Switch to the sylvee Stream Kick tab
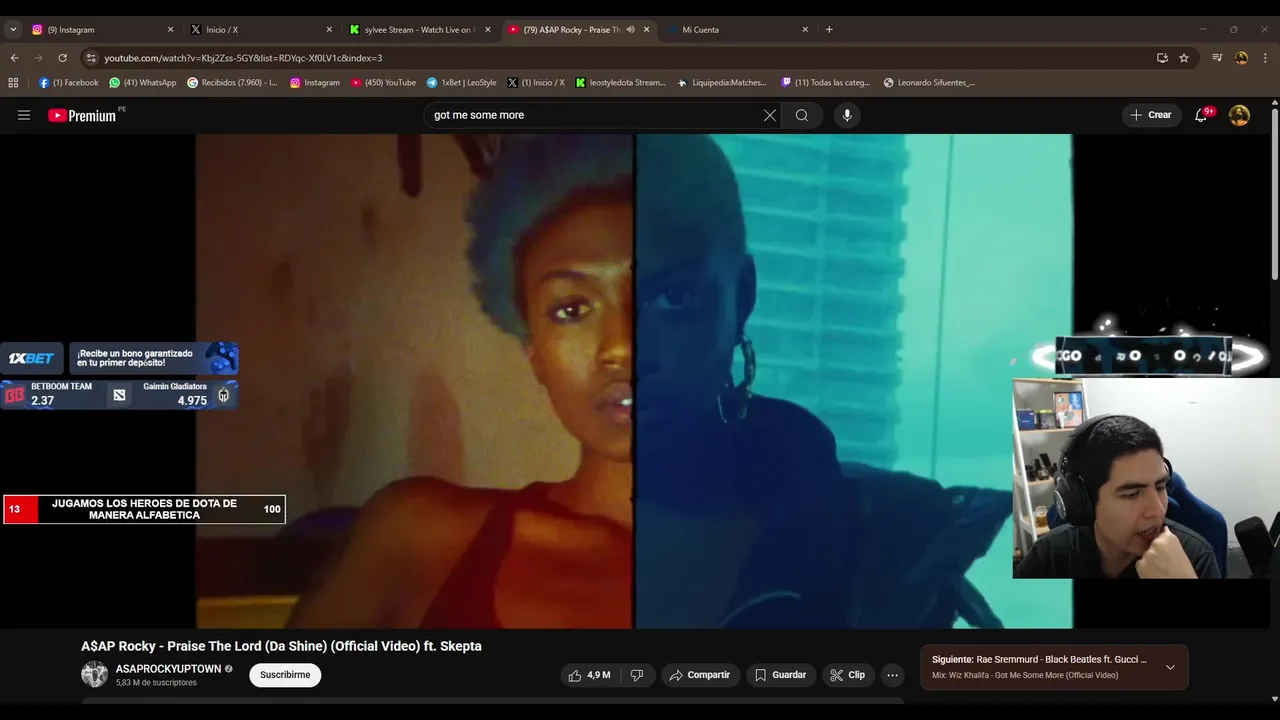1280x720 pixels. (419, 30)
